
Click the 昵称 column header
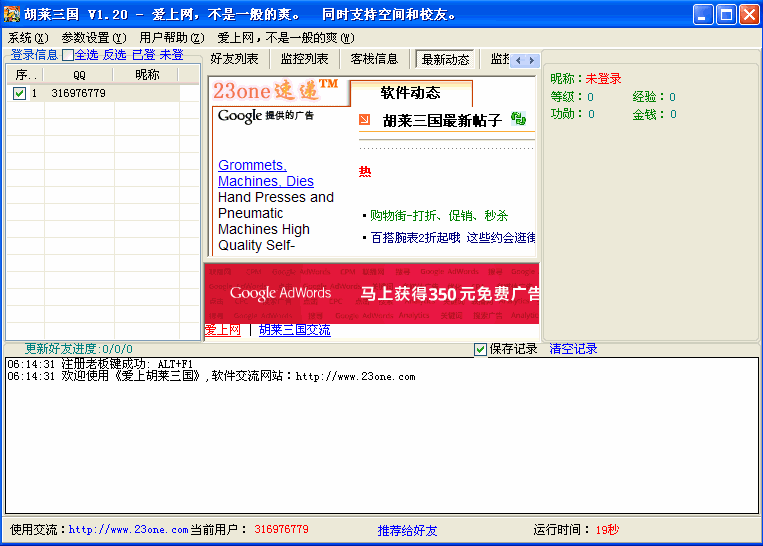coord(147,75)
